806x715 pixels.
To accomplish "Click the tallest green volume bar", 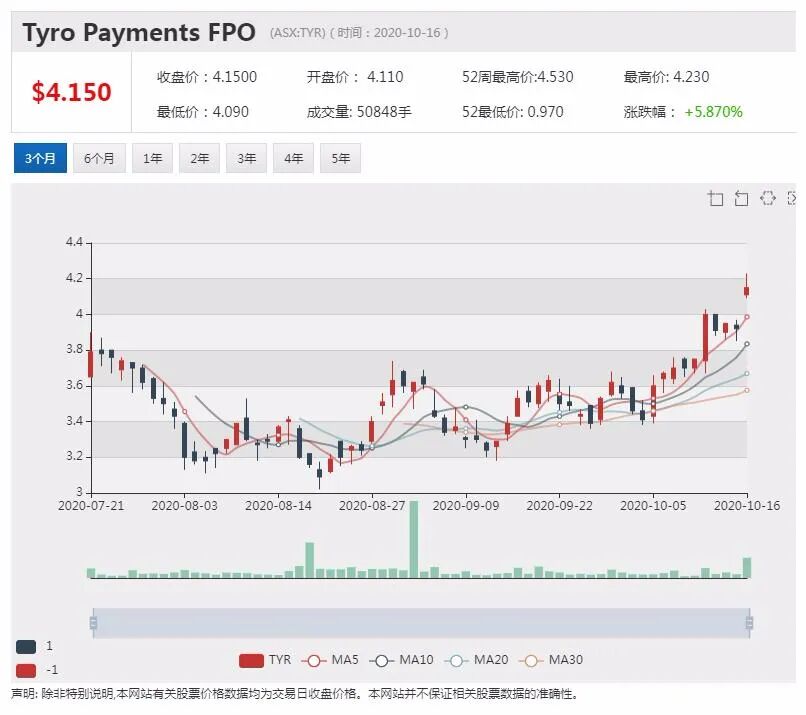I will [414, 539].
